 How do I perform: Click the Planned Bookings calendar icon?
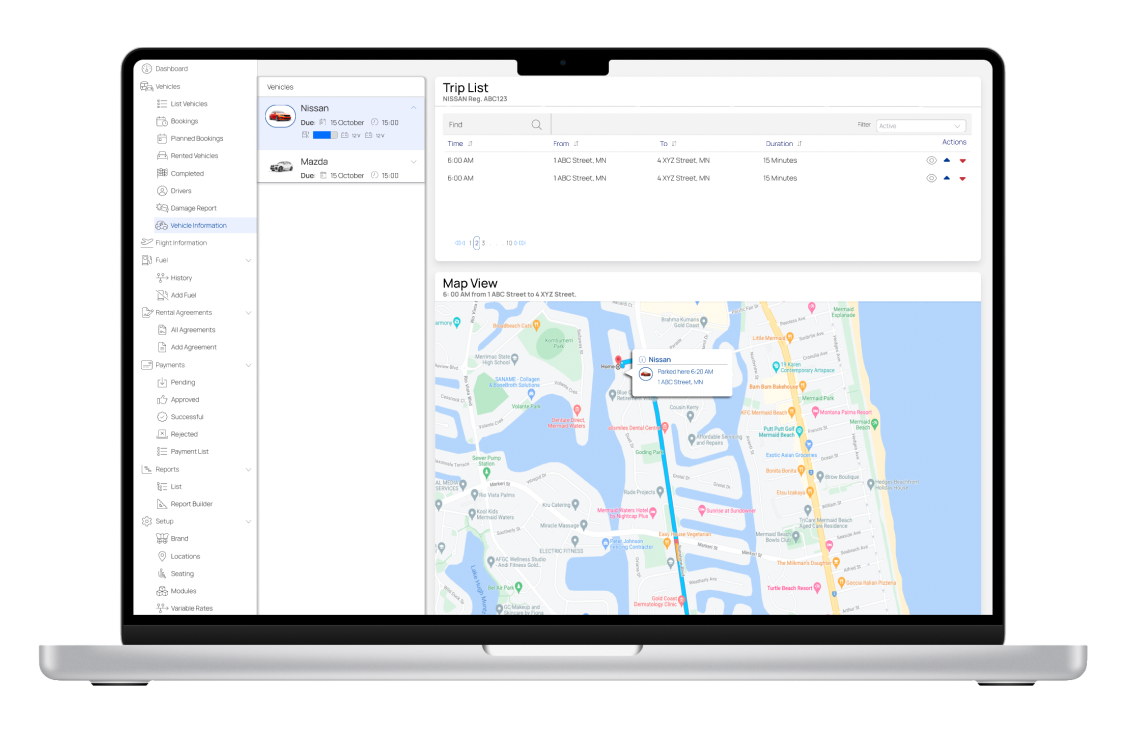(162, 138)
